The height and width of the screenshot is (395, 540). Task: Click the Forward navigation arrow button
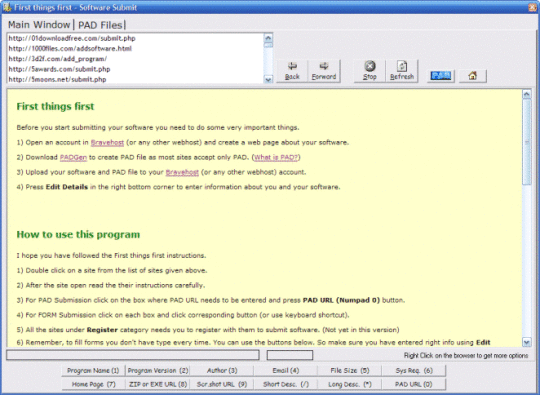pos(324,71)
